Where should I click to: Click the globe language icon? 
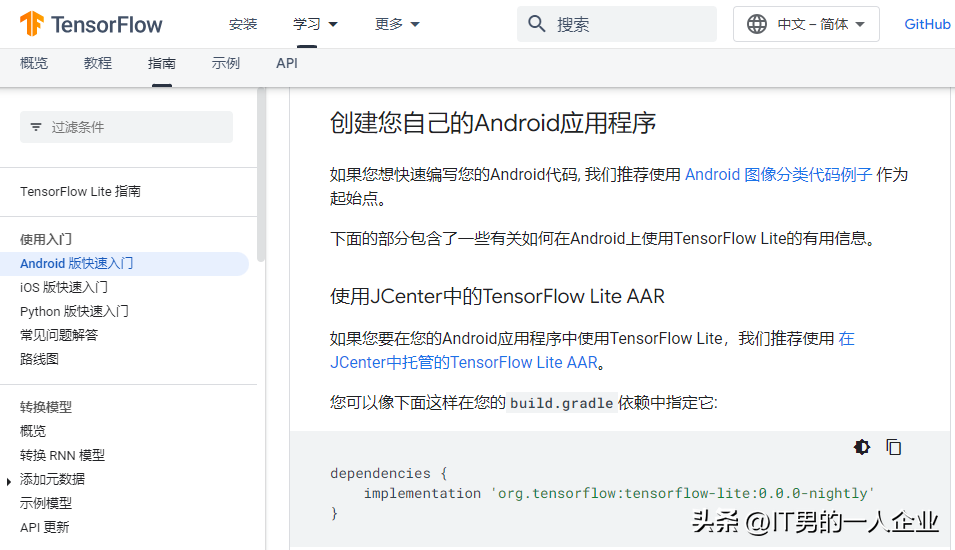(756, 24)
